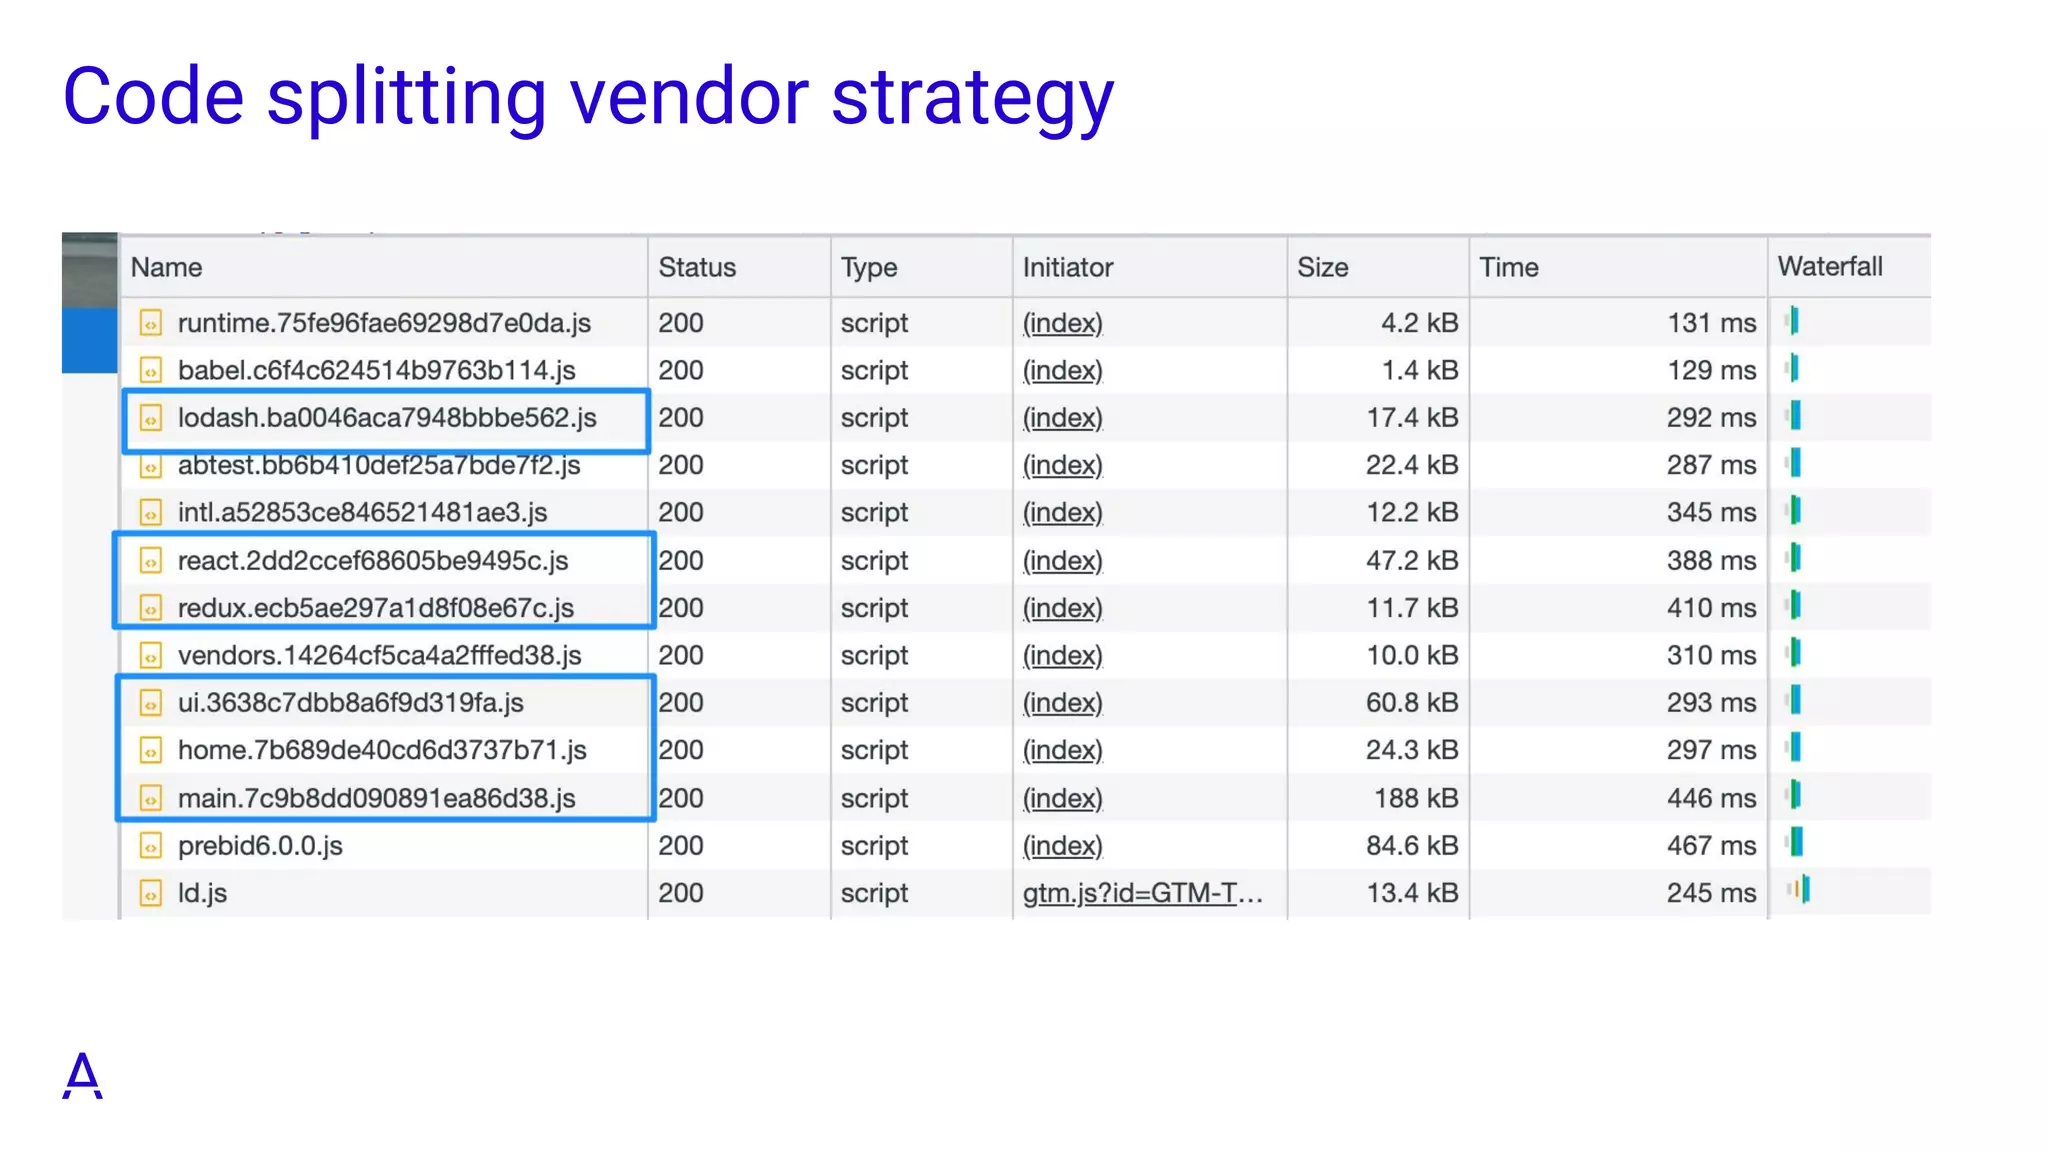Click the script file icon for react.2dd2ccef68605be9495c.js

(x=150, y=561)
